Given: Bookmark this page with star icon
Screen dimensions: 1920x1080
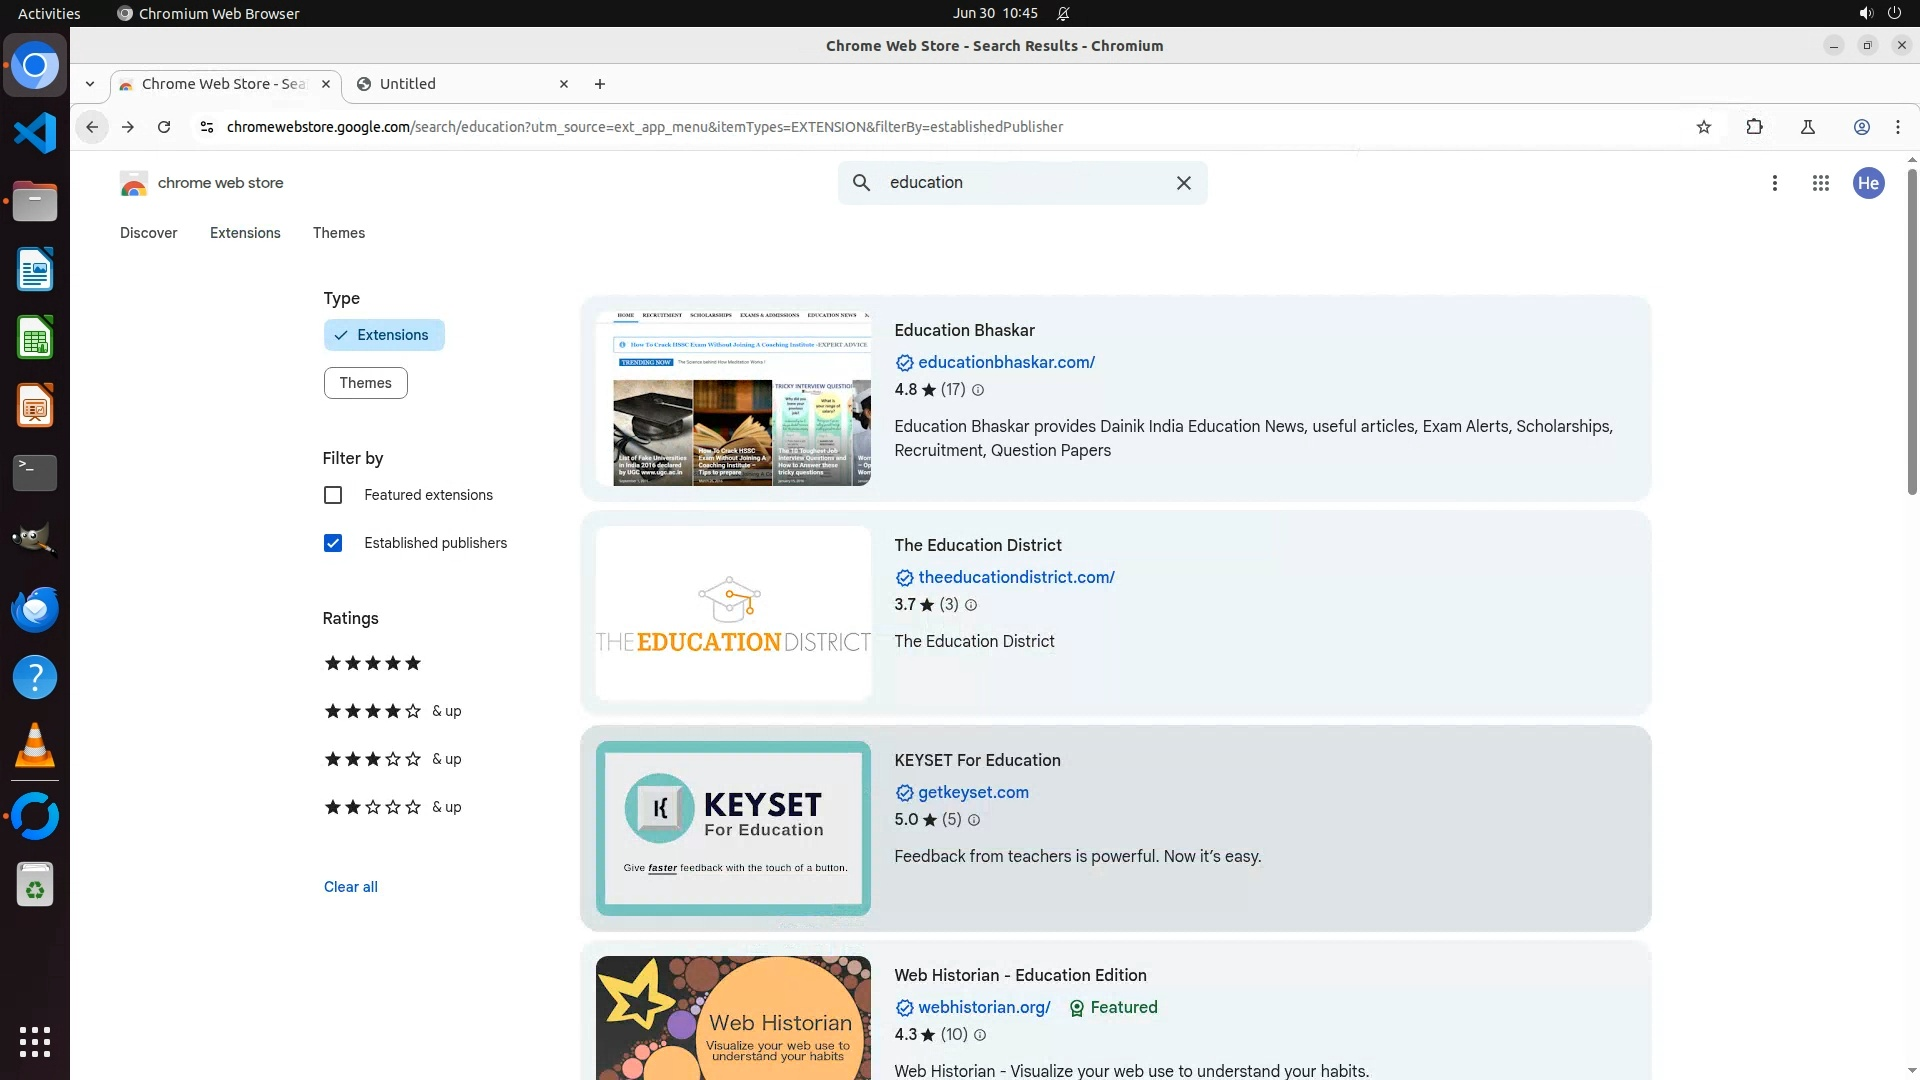Looking at the screenshot, I should pos(1704,127).
